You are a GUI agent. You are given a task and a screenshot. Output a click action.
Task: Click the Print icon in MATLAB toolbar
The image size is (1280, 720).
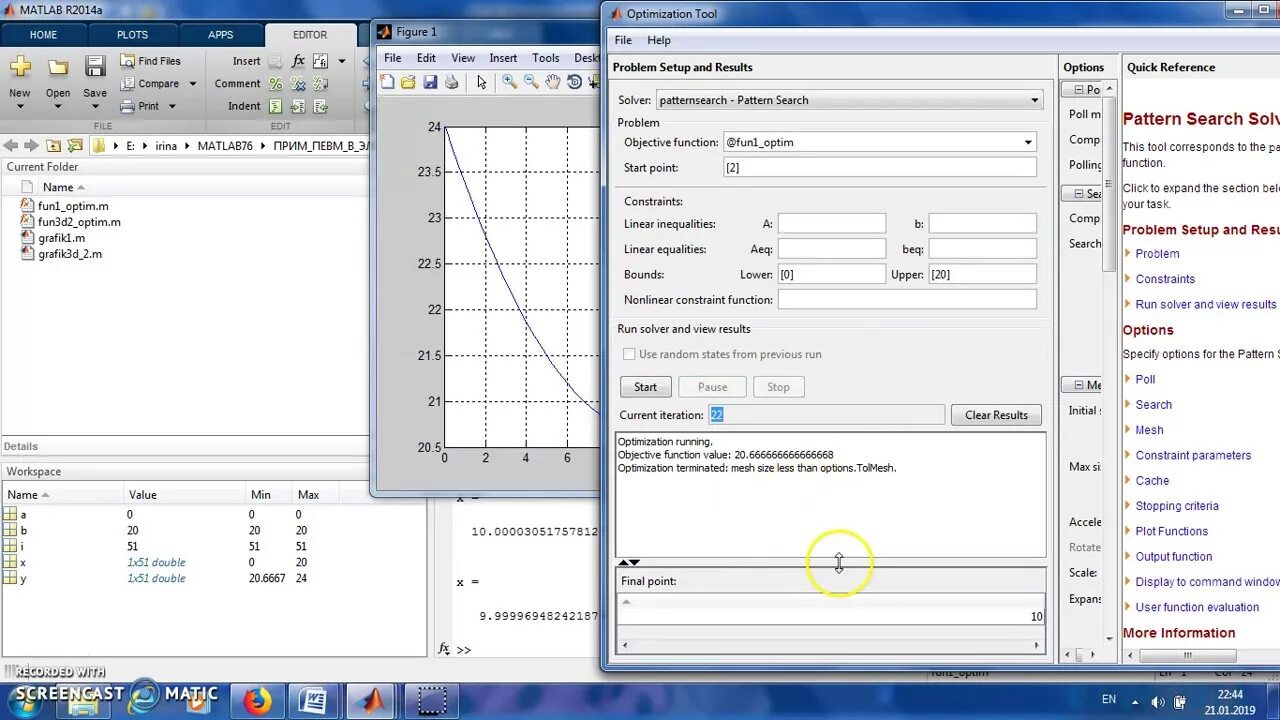(x=127, y=106)
